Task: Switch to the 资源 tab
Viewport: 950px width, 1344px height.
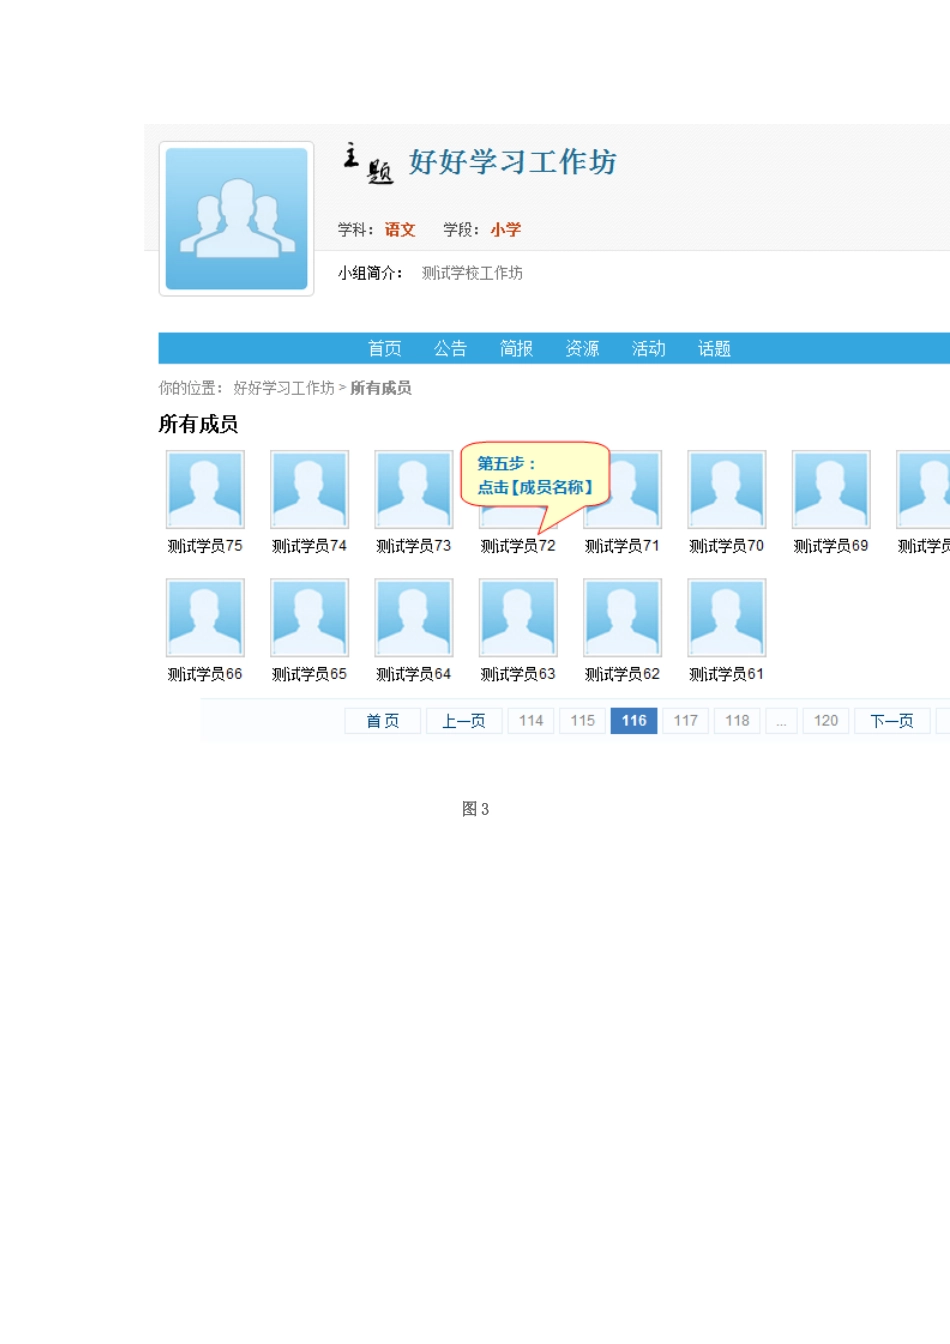Action: click(582, 348)
